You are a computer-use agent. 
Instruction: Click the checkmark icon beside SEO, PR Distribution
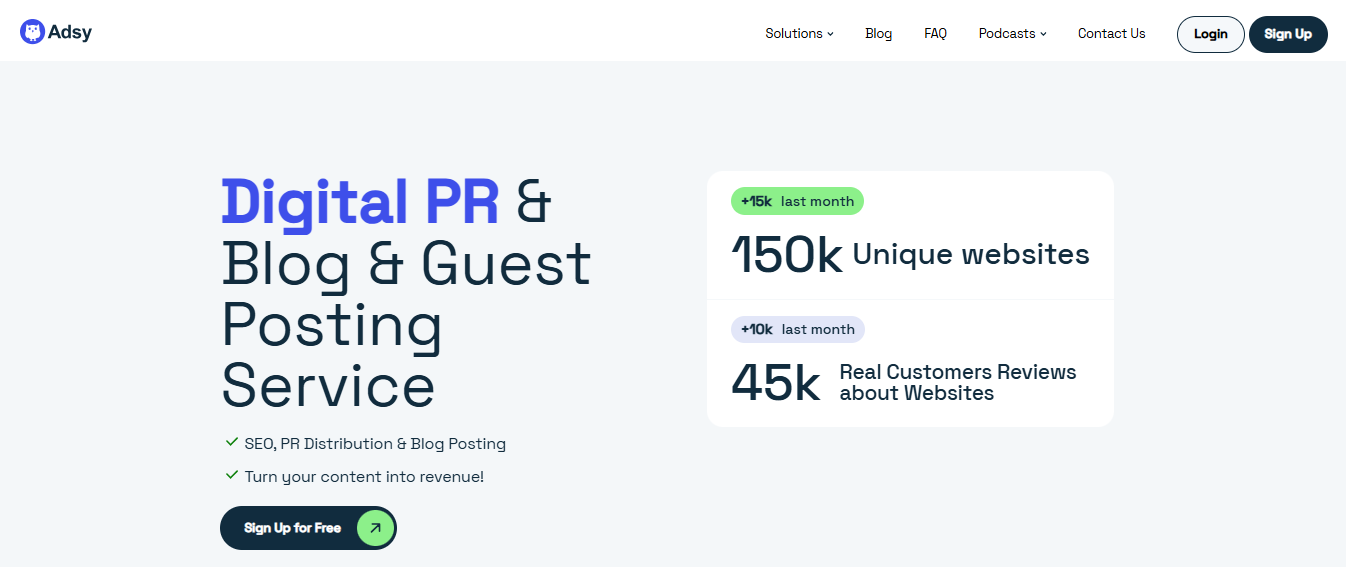[231, 442]
